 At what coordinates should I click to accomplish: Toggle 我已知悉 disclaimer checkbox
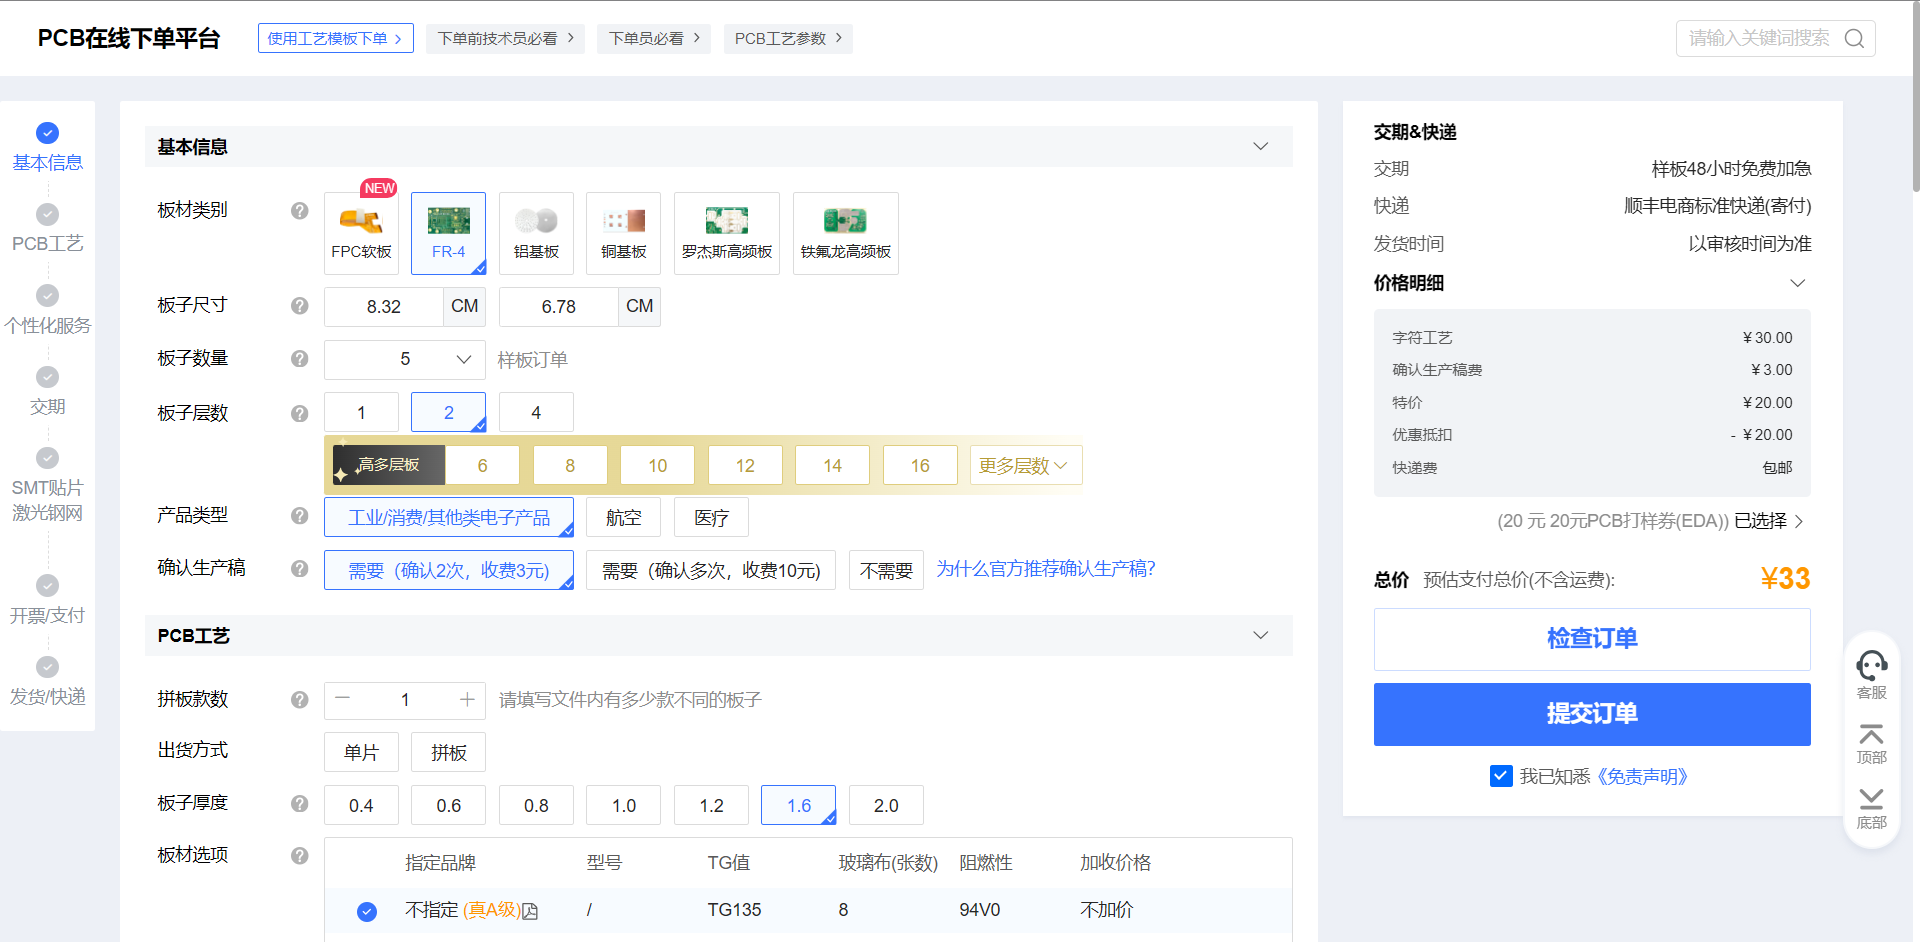click(x=1501, y=776)
